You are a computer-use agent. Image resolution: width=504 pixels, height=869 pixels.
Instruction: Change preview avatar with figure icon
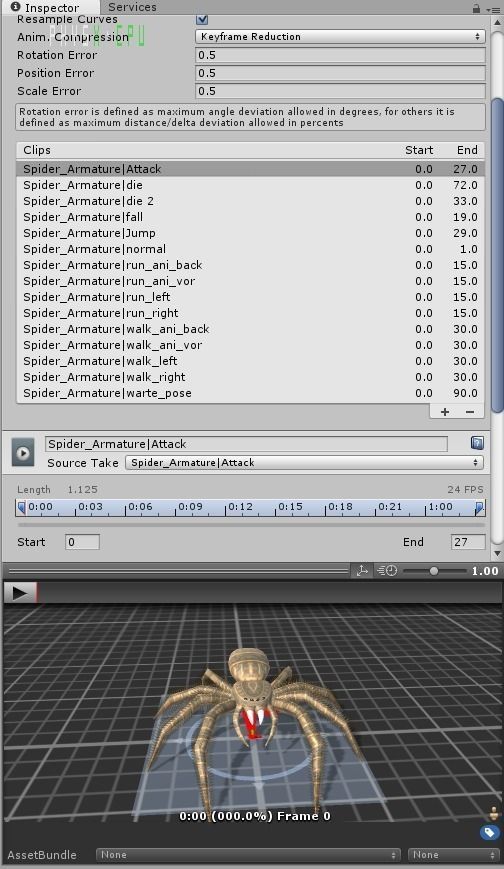coord(494,814)
